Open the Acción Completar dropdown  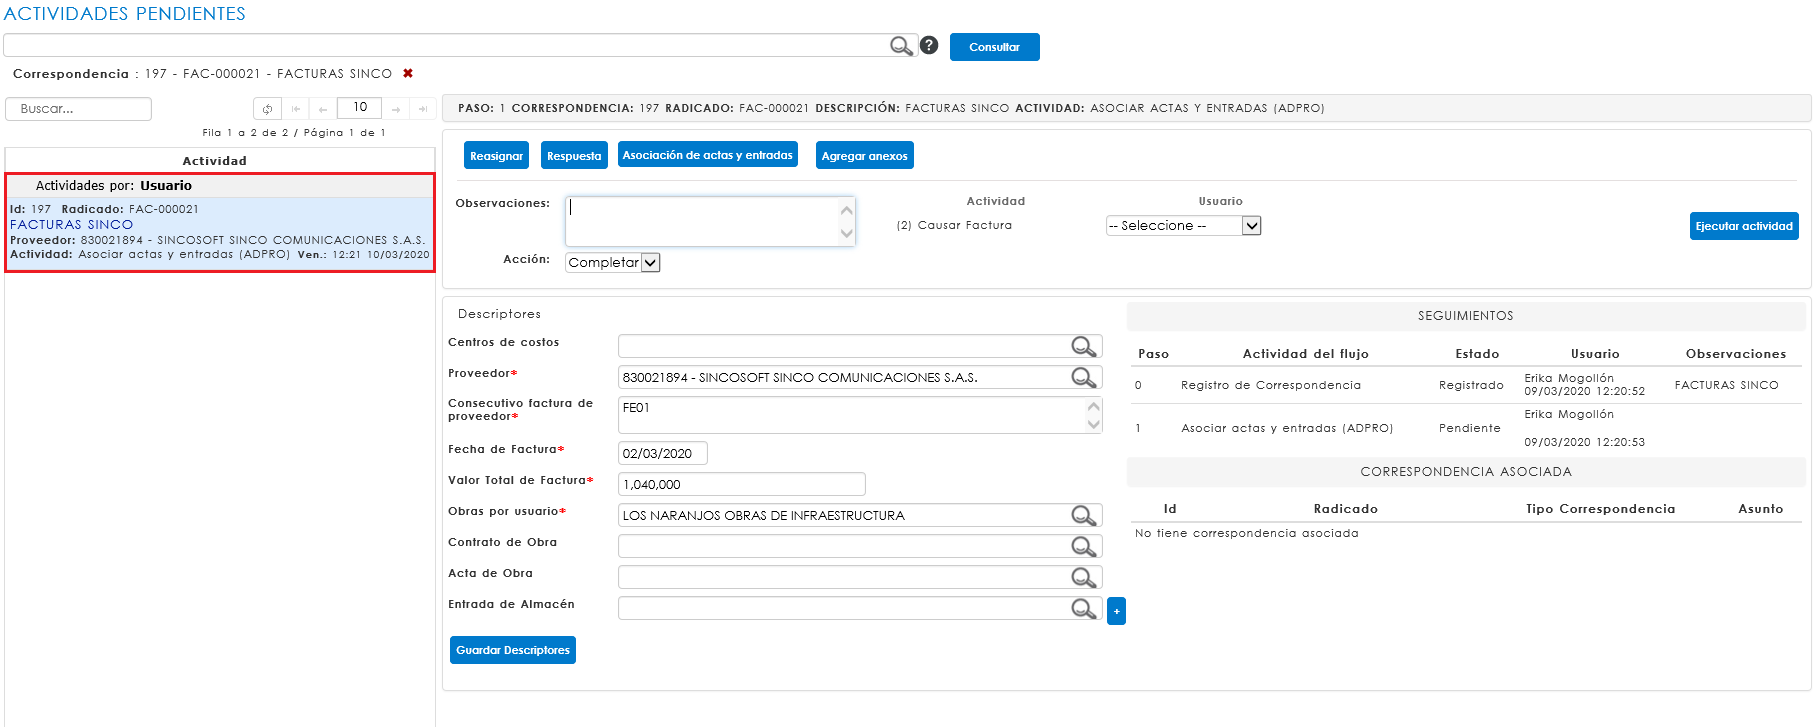pos(612,262)
